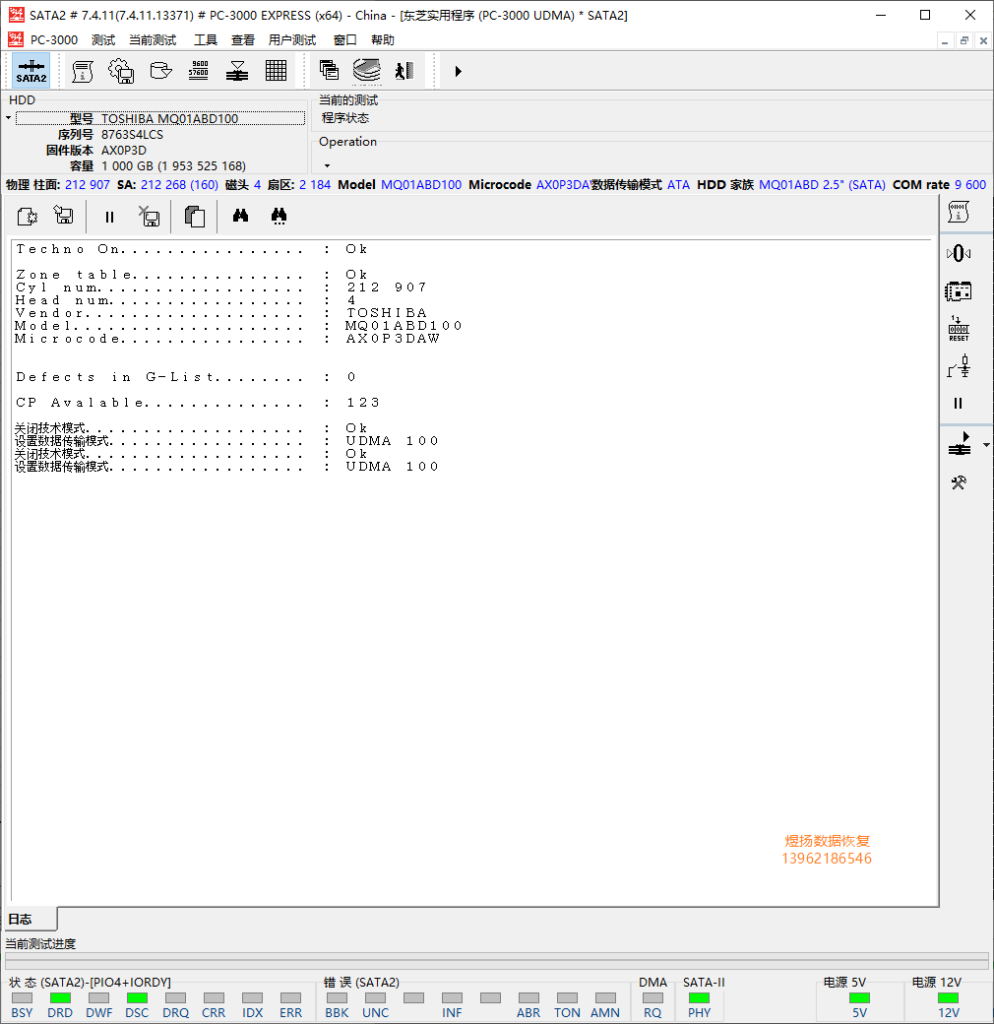Open dropdown arrow beside right sidebar run icon
The height and width of the screenshot is (1024, 994).
tap(987, 445)
